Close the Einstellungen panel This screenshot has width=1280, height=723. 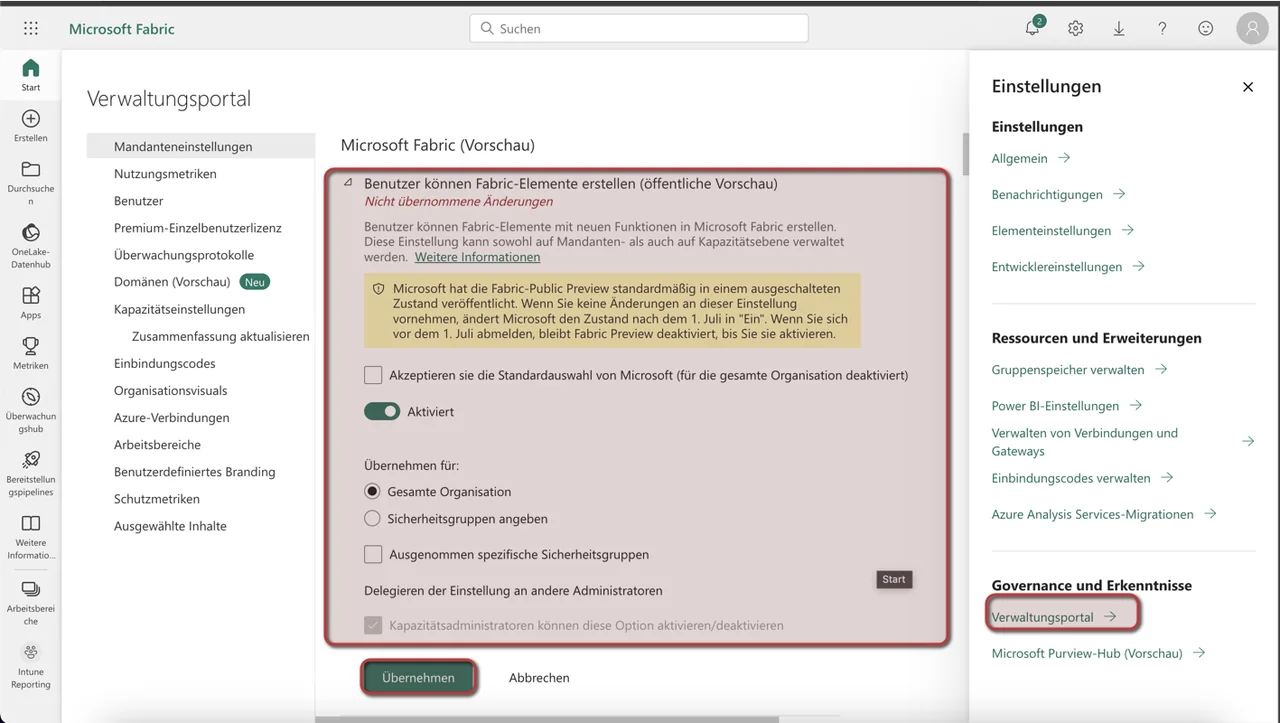pyautogui.click(x=1248, y=87)
